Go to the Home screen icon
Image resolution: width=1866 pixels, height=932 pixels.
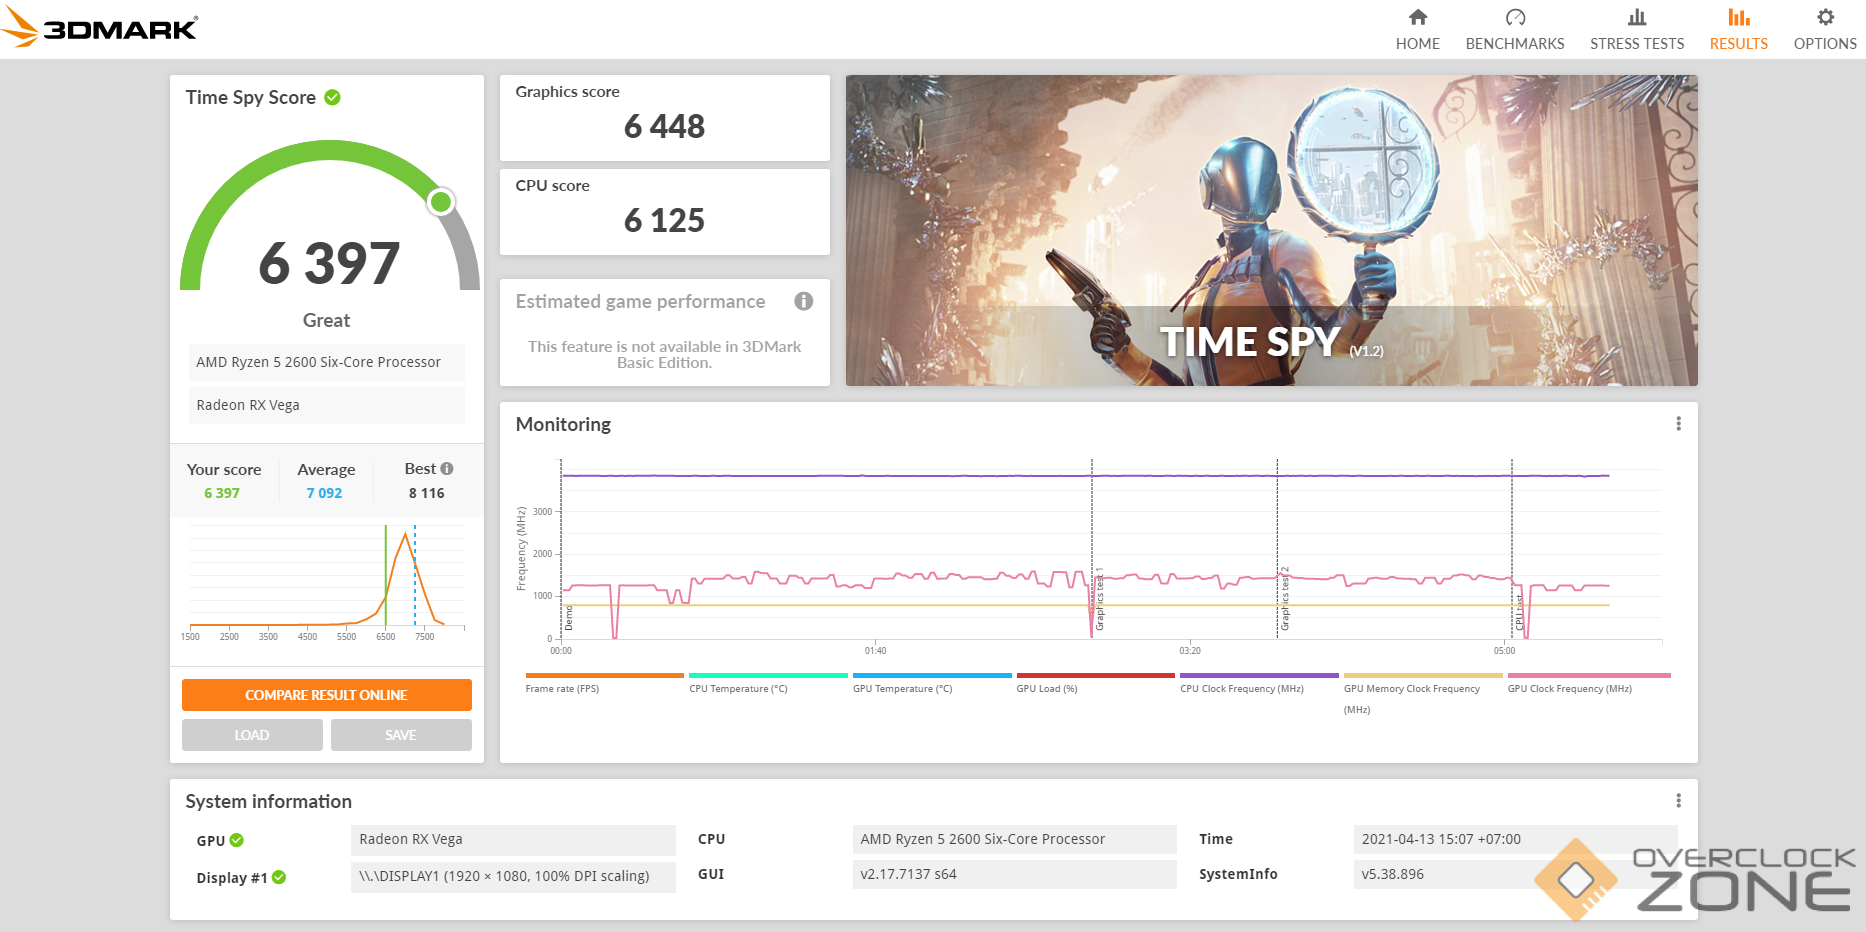1417,18
